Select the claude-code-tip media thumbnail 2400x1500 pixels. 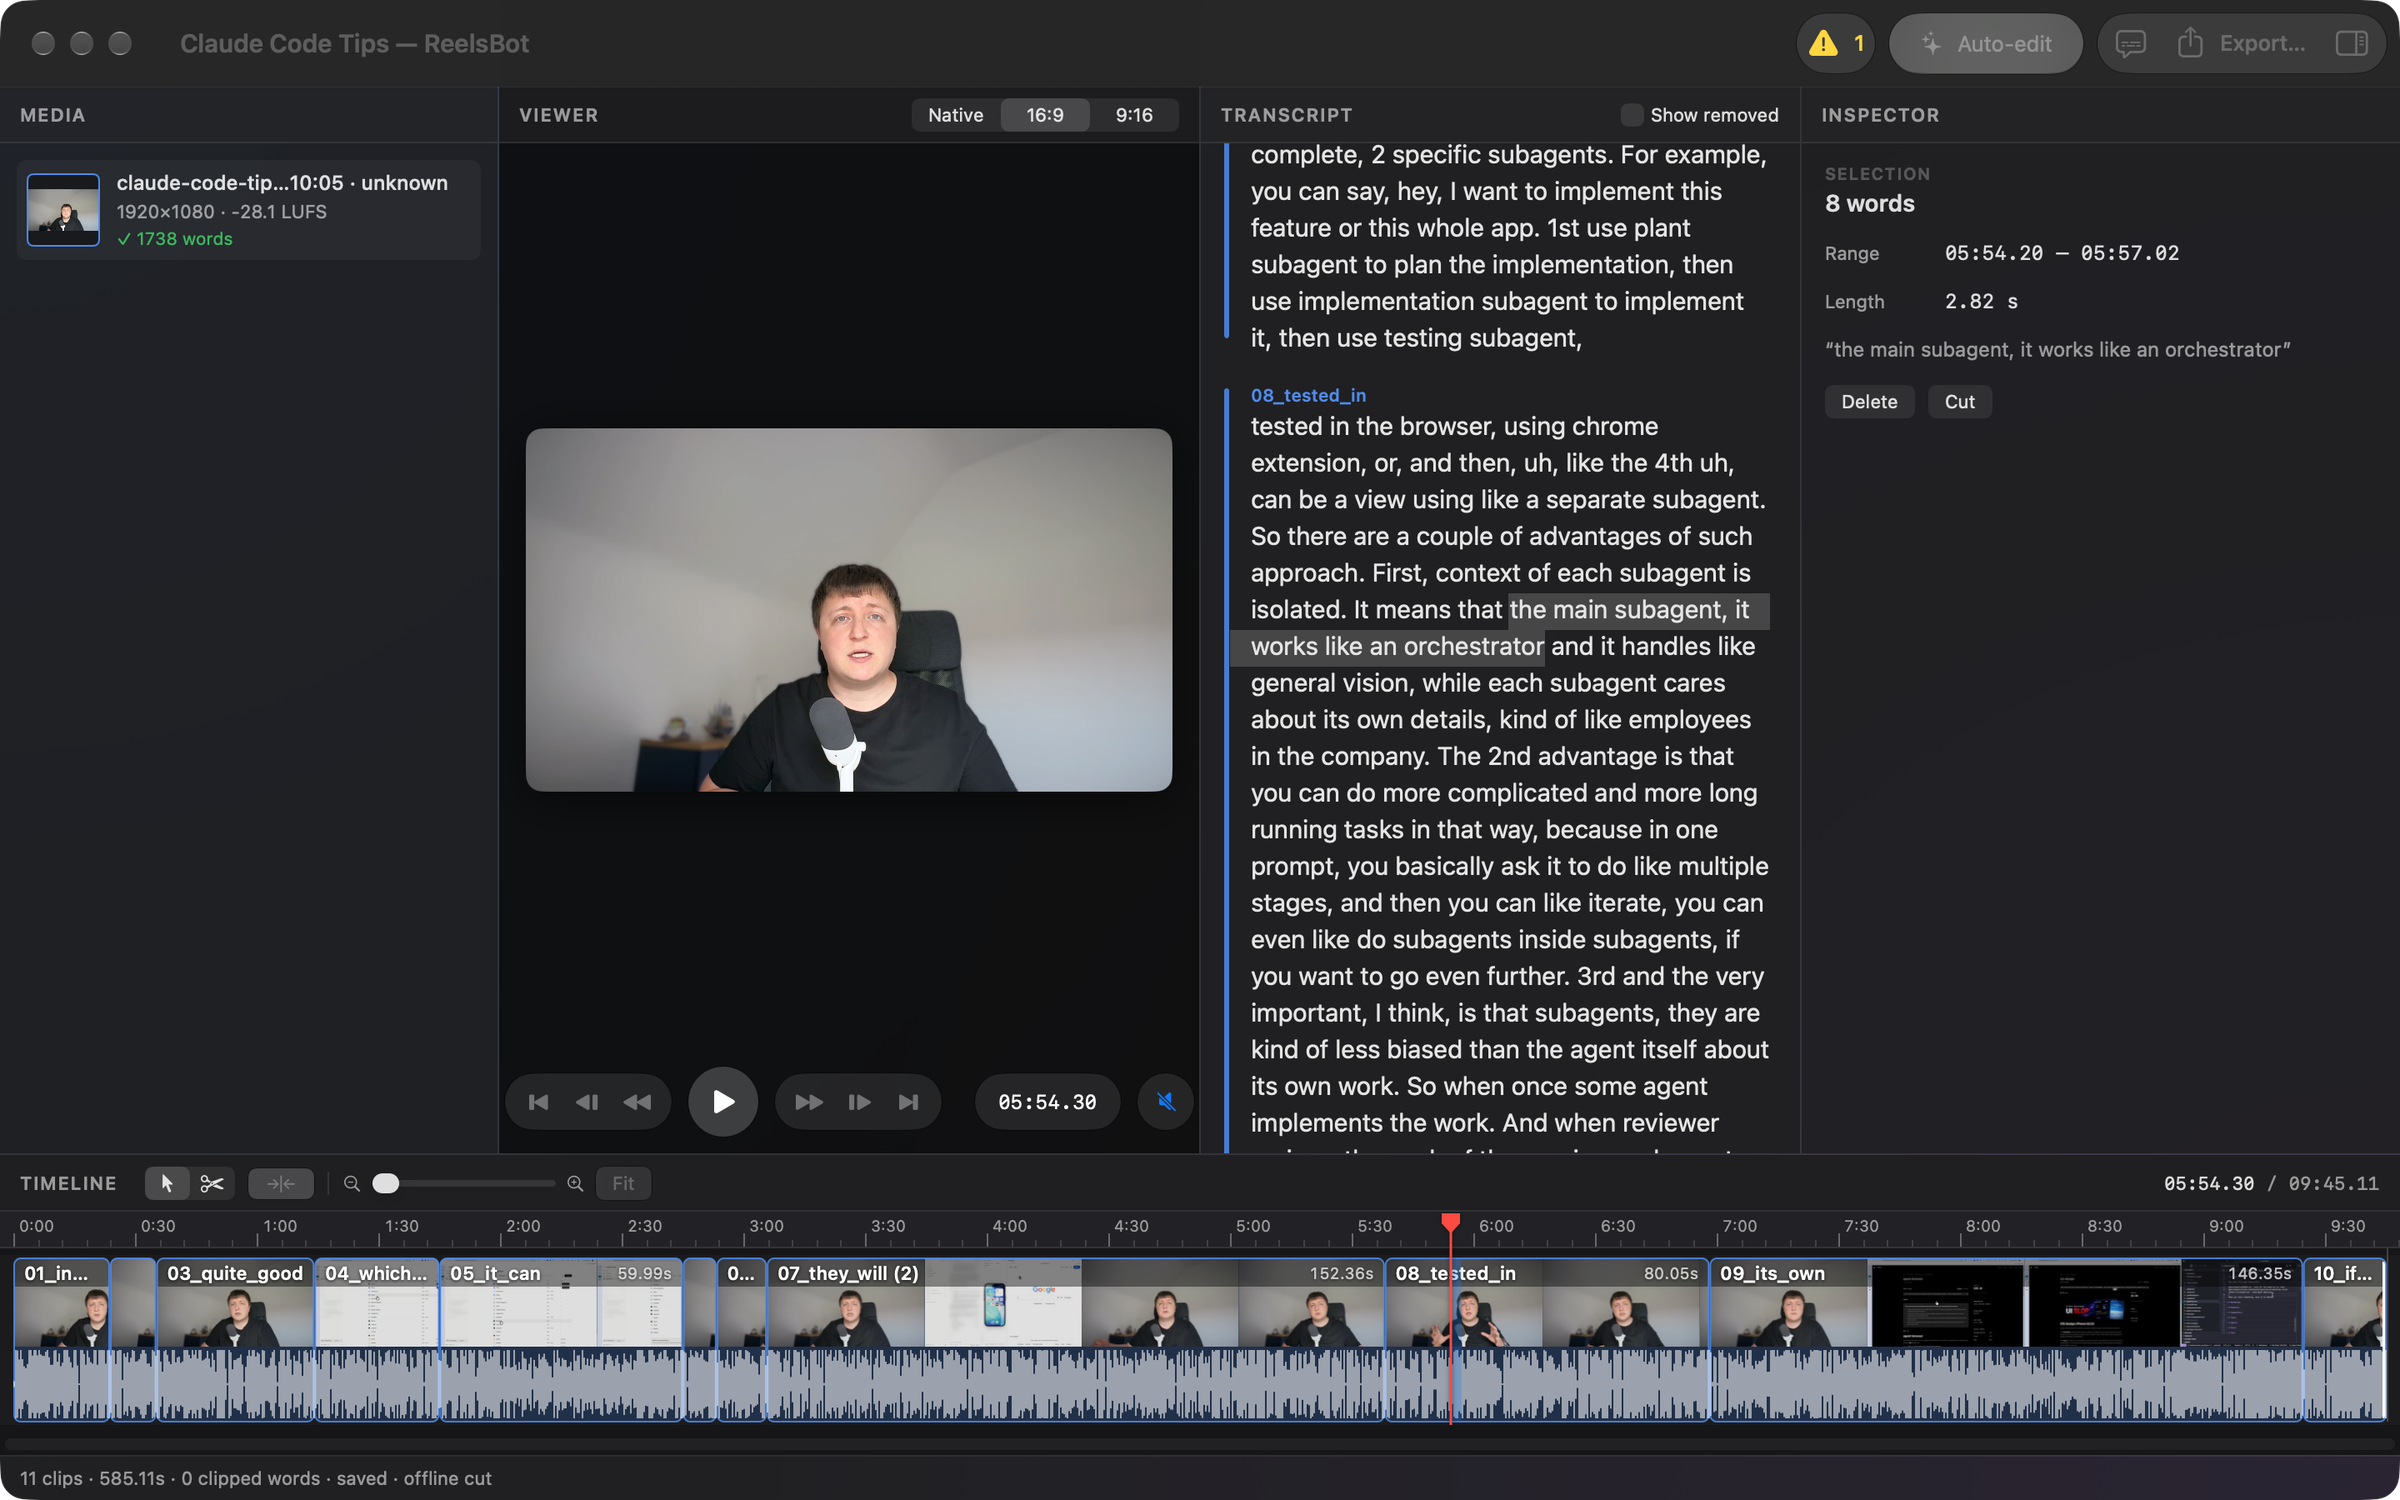point(63,210)
